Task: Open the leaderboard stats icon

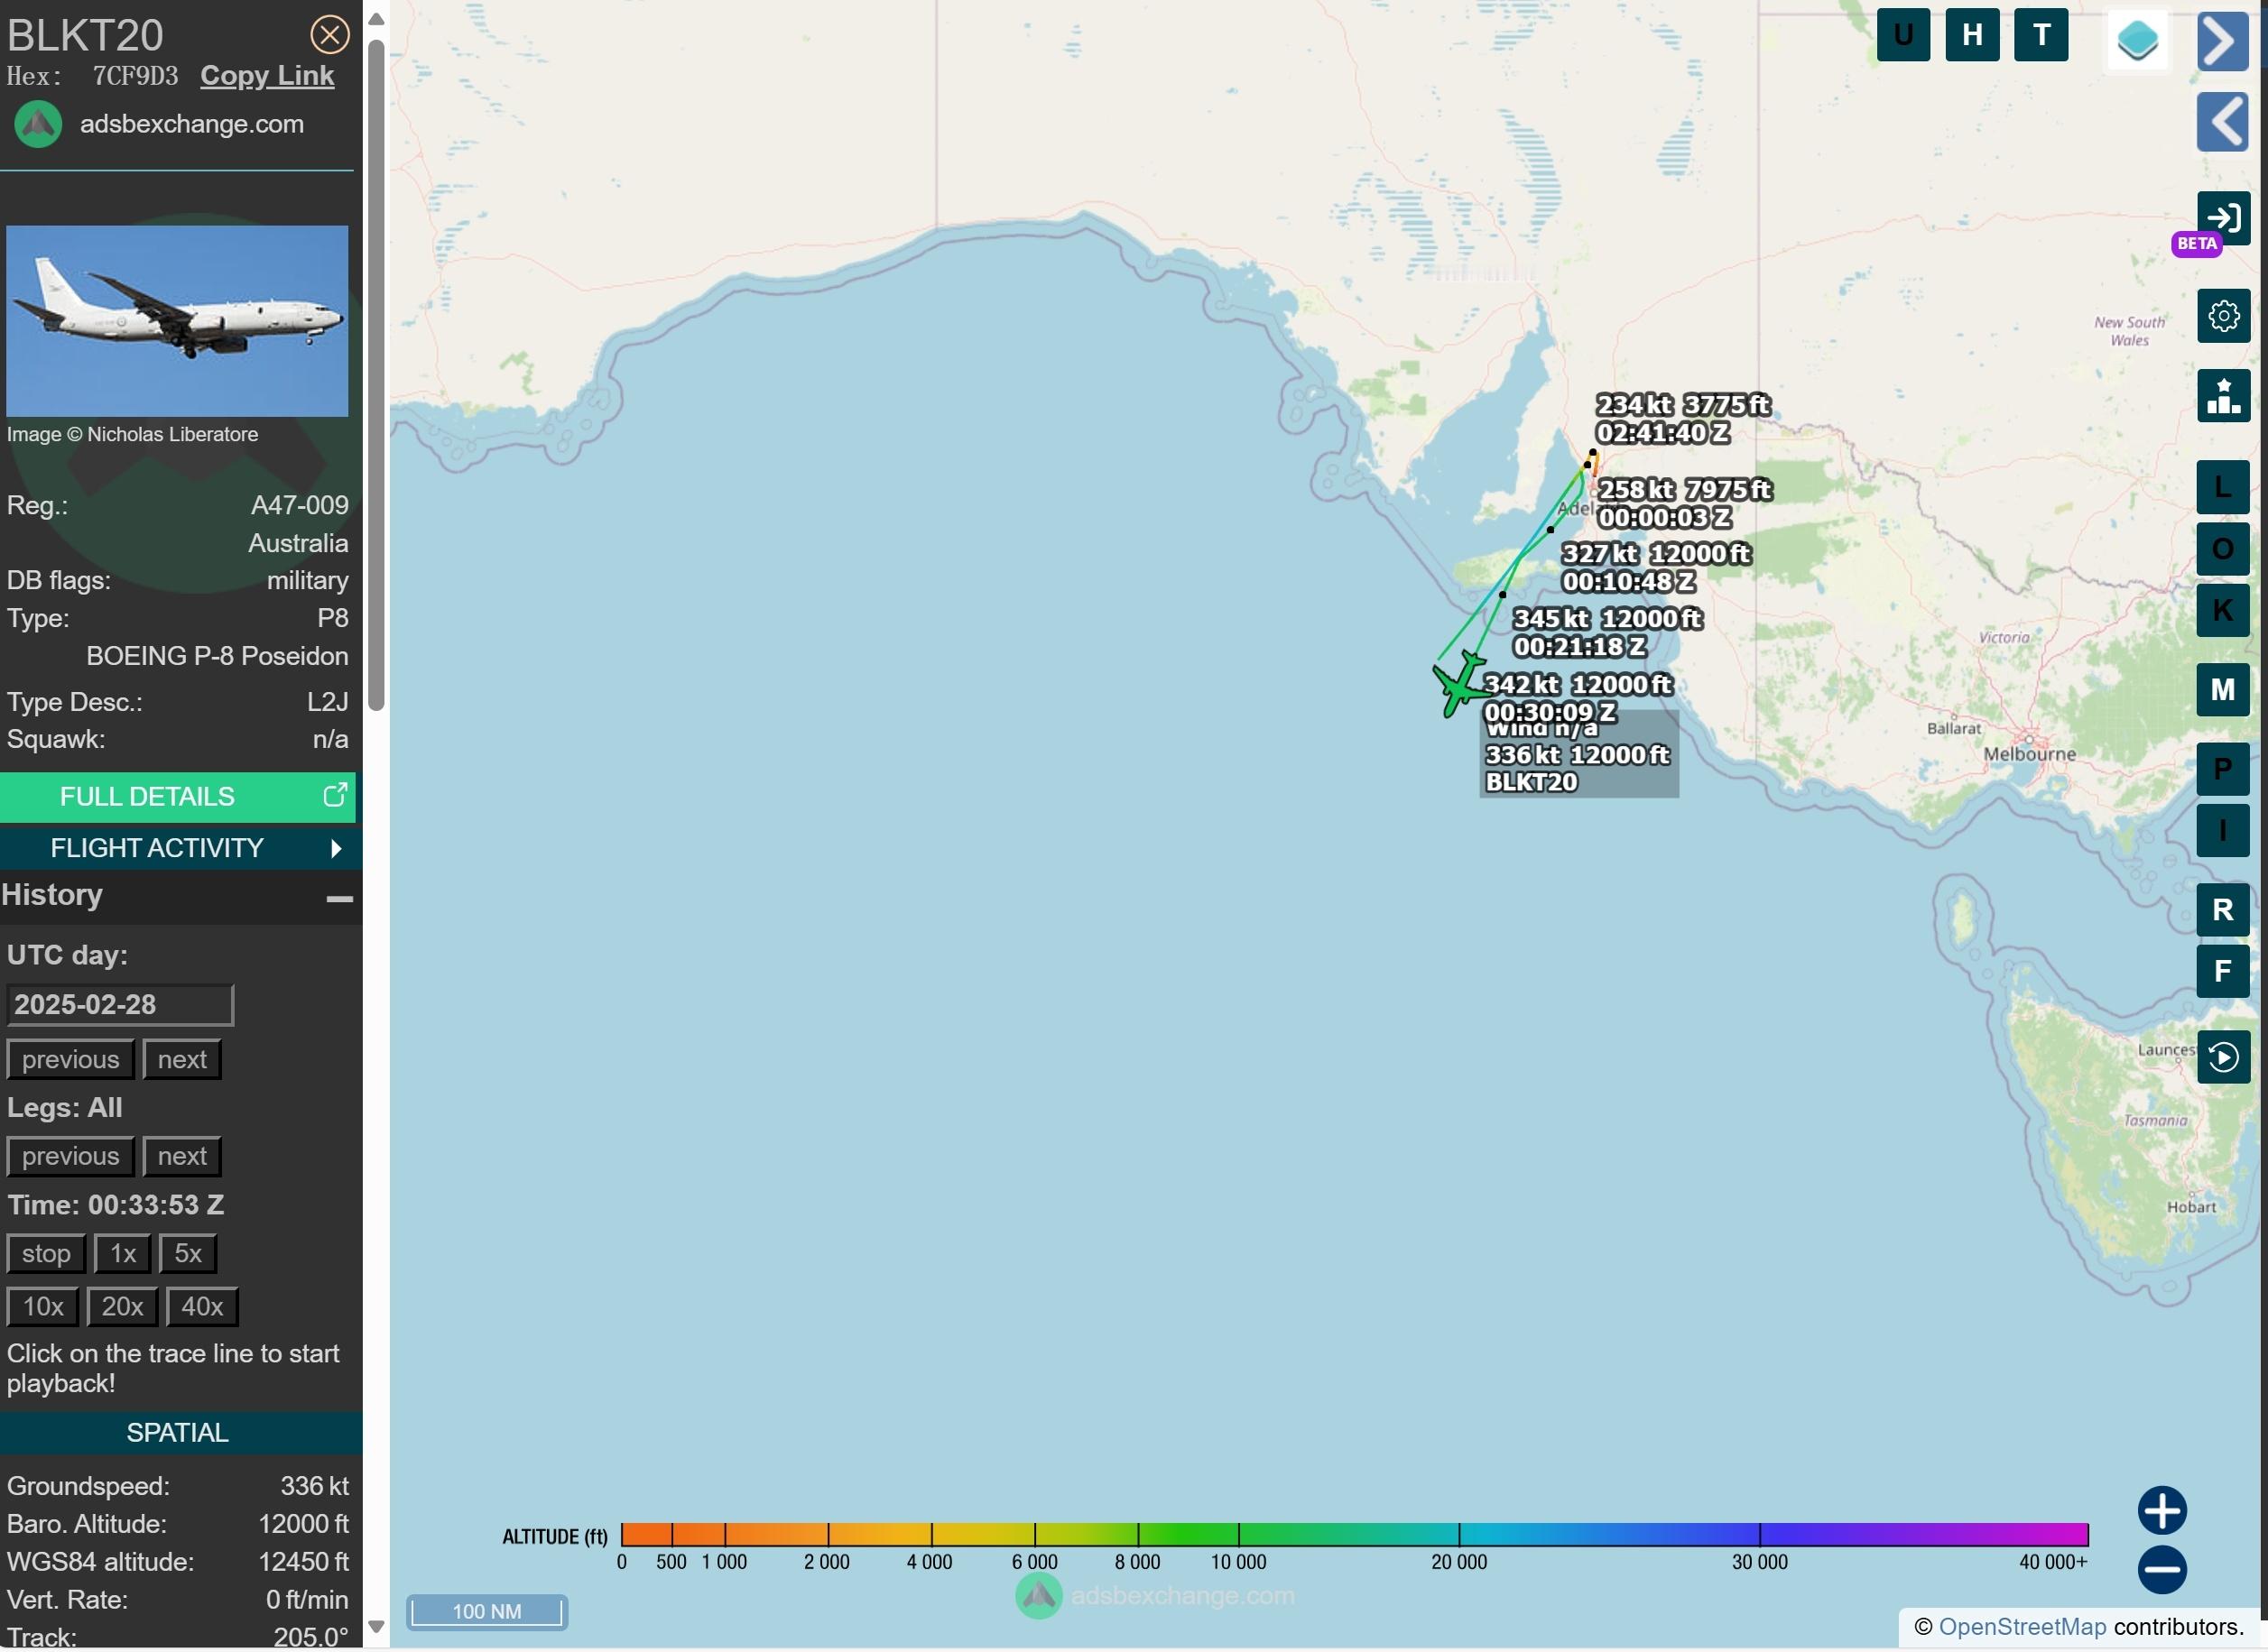Action: [x=2223, y=396]
